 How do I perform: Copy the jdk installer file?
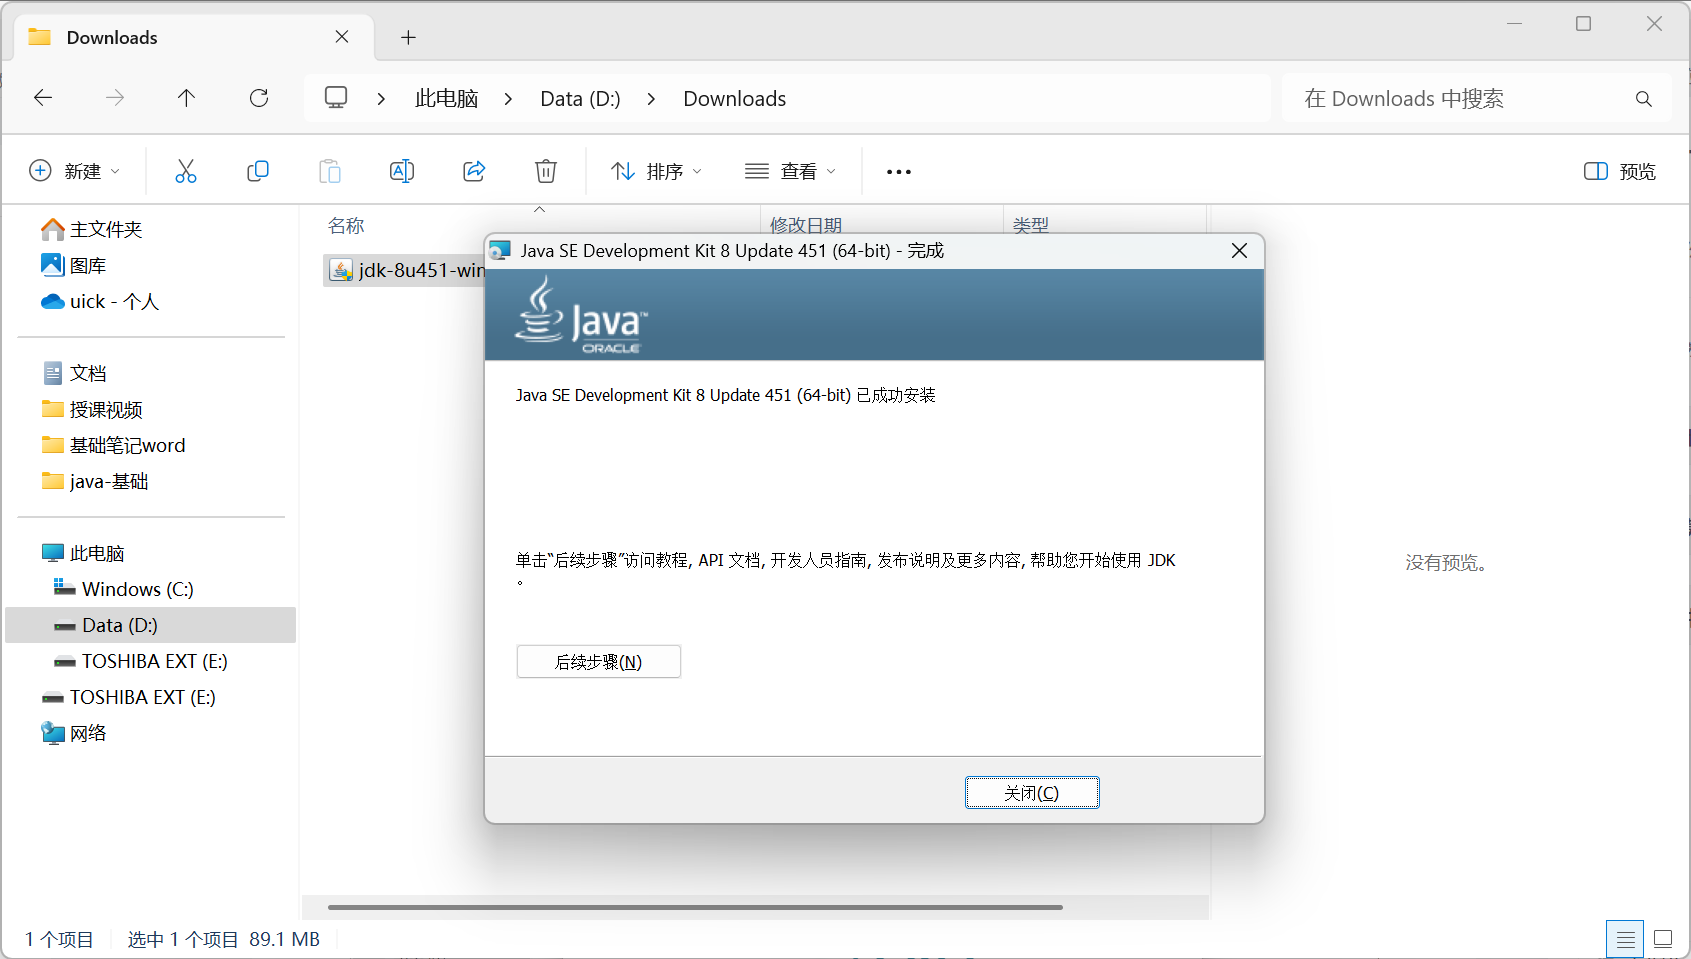[258, 170]
